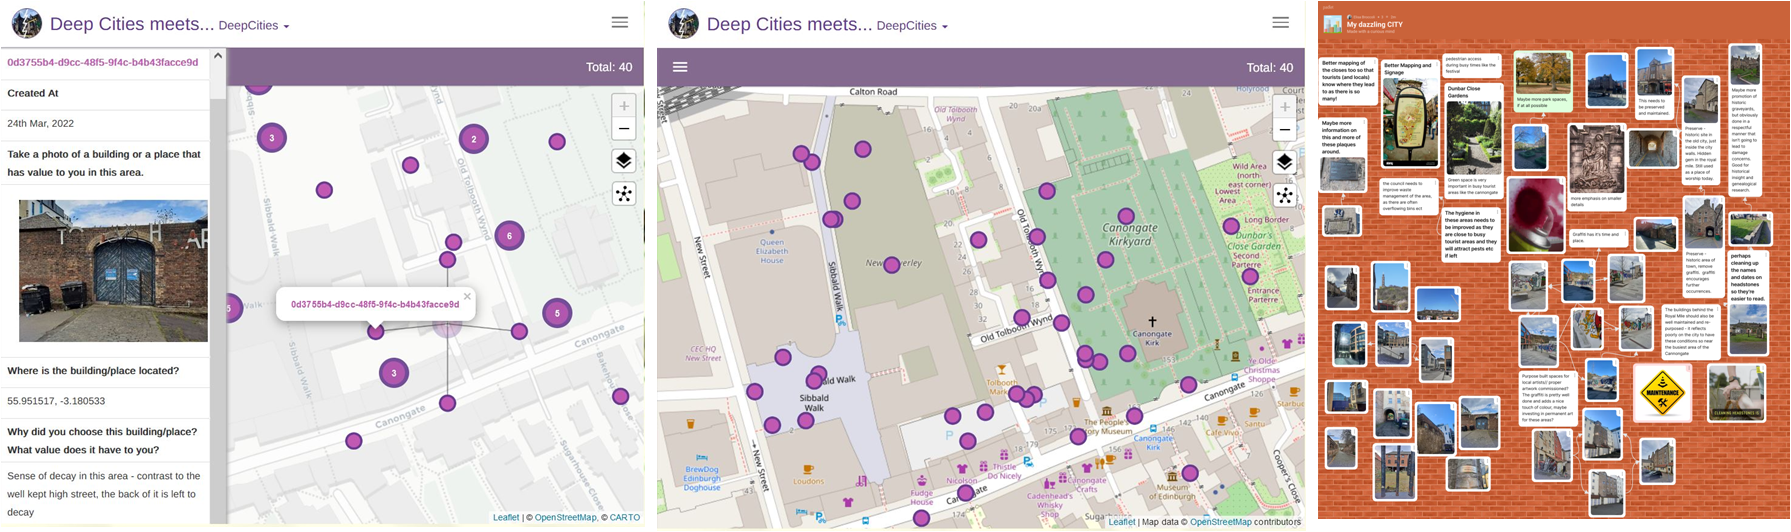Click Deep Cities logo in left window
1791x532 pixels.
[26, 23]
